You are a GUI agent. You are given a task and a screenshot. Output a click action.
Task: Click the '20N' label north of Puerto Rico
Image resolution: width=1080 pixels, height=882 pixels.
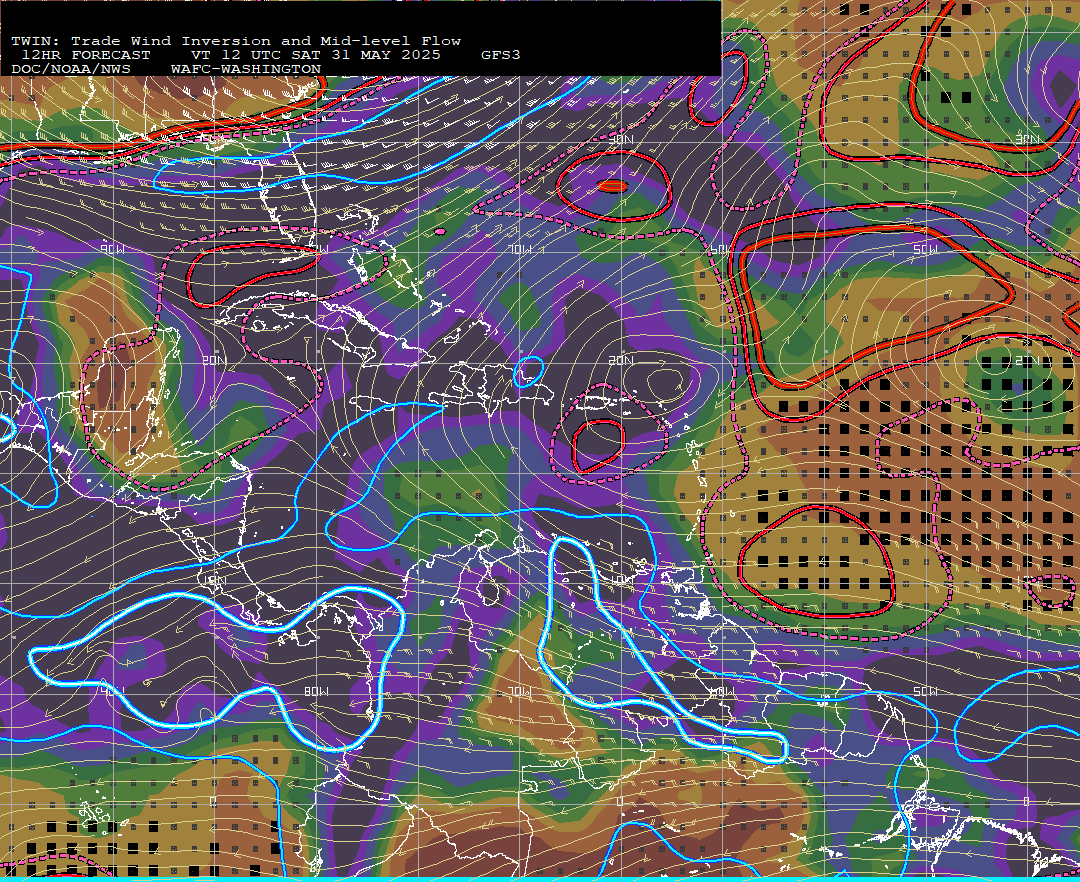[x=621, y=360]
